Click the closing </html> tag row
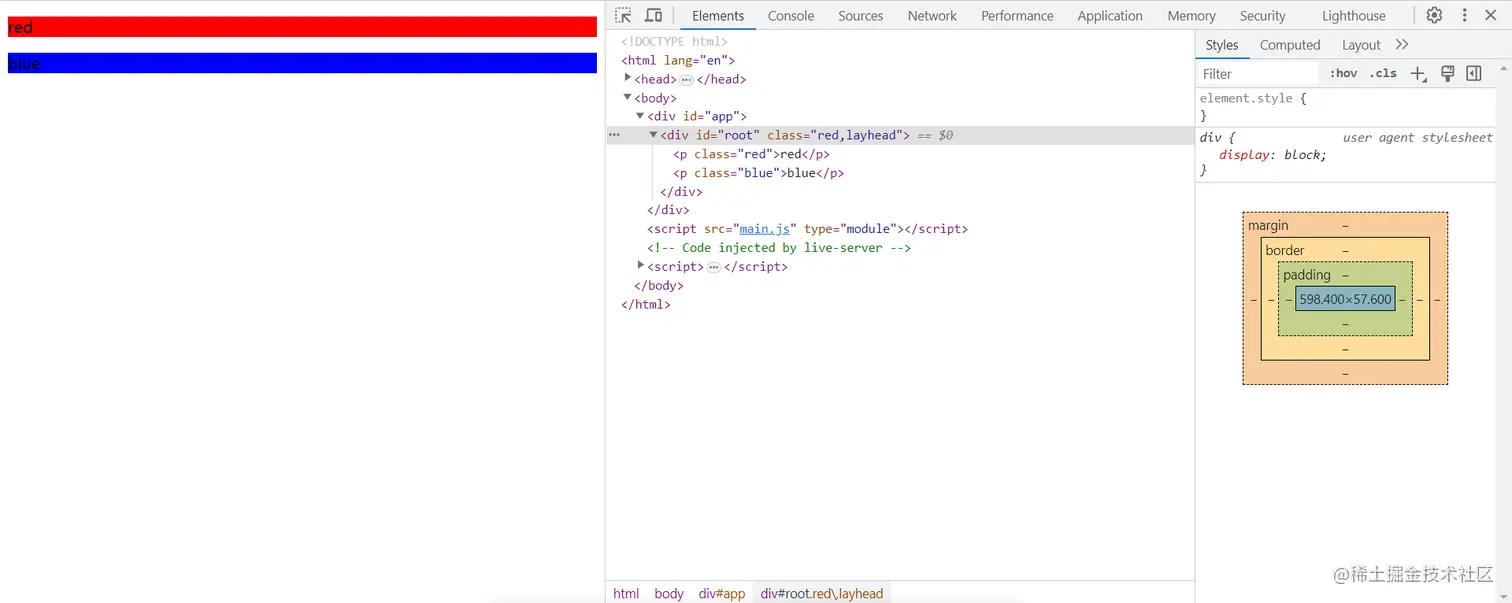The height and width of the screenshot is (603, 1512). 646,304
